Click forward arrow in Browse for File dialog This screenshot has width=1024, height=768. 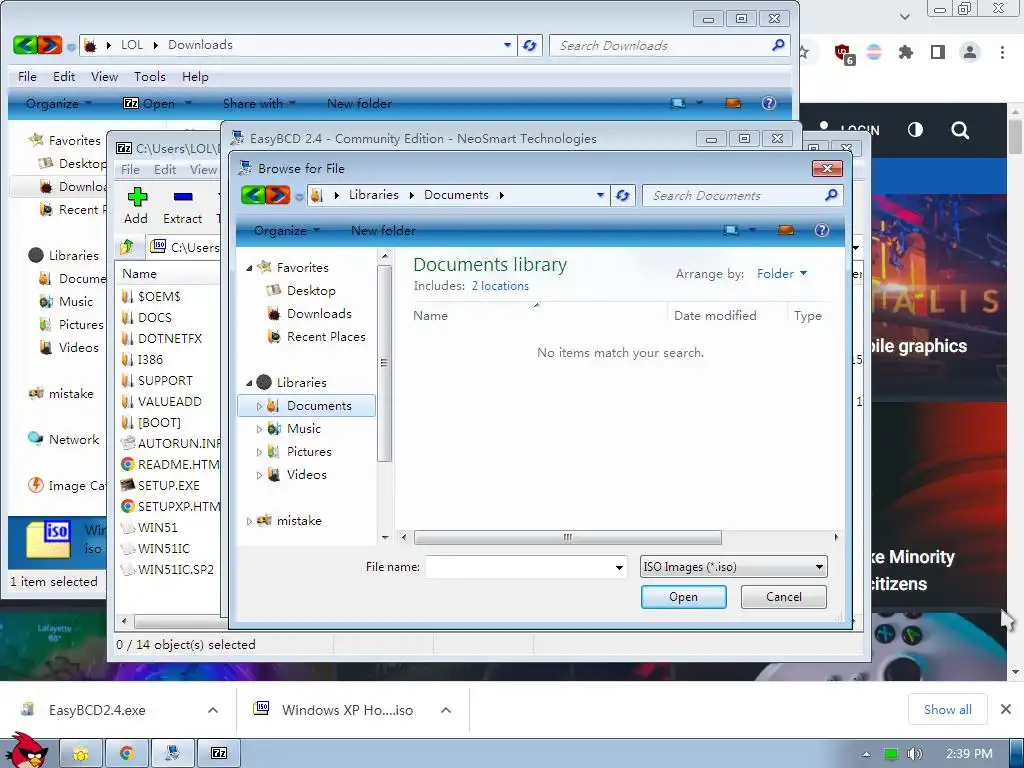tap(278, 195)
